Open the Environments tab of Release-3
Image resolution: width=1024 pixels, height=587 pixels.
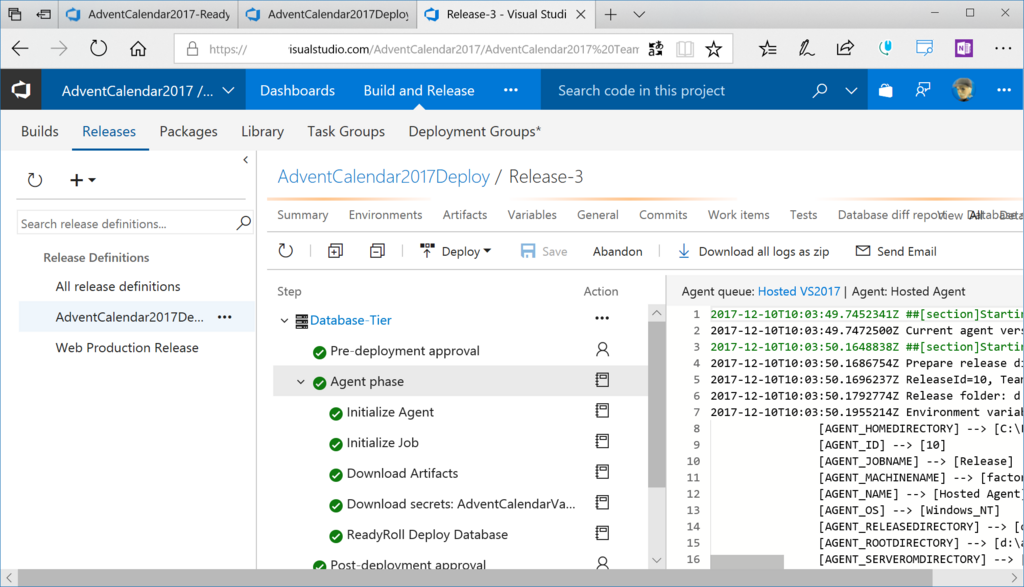pos(385,215)
